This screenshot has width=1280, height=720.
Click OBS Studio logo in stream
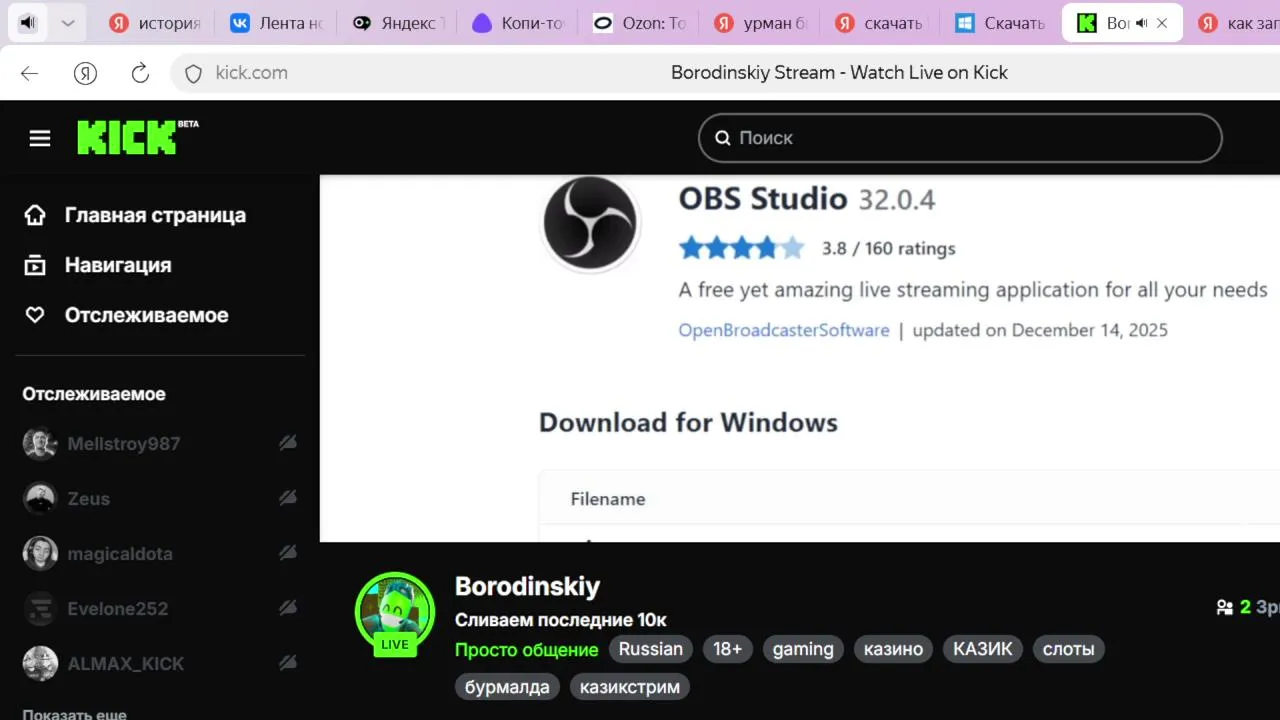[590, 224]
